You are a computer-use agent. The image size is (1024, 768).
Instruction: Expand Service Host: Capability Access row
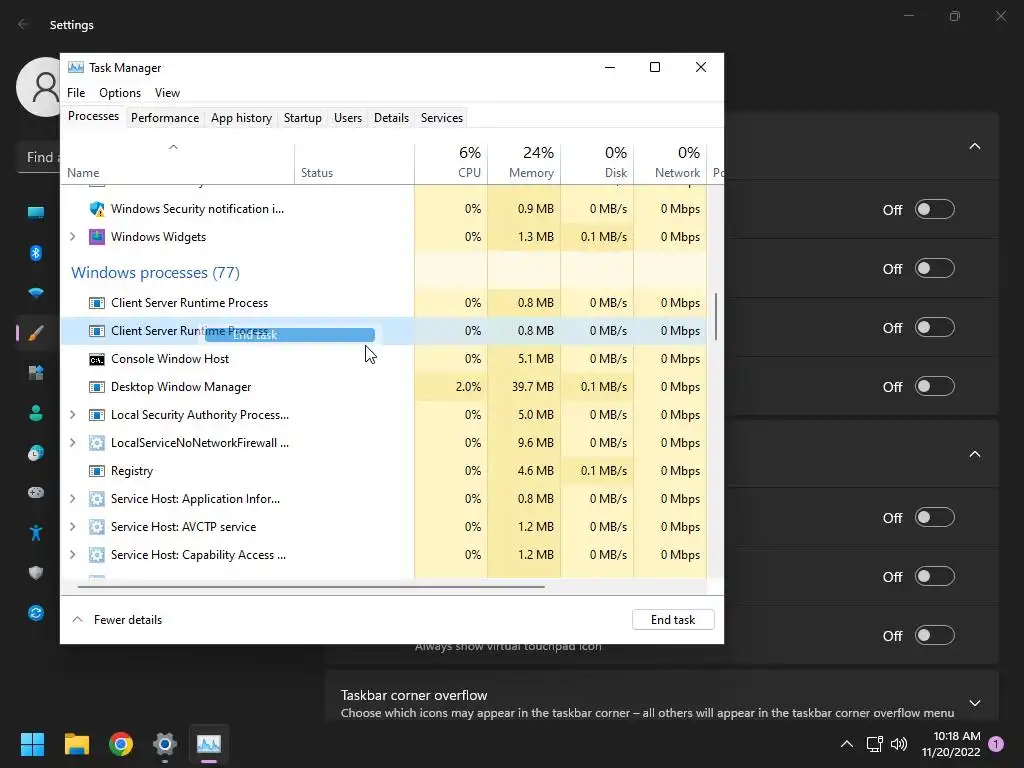tap(72, 555)
